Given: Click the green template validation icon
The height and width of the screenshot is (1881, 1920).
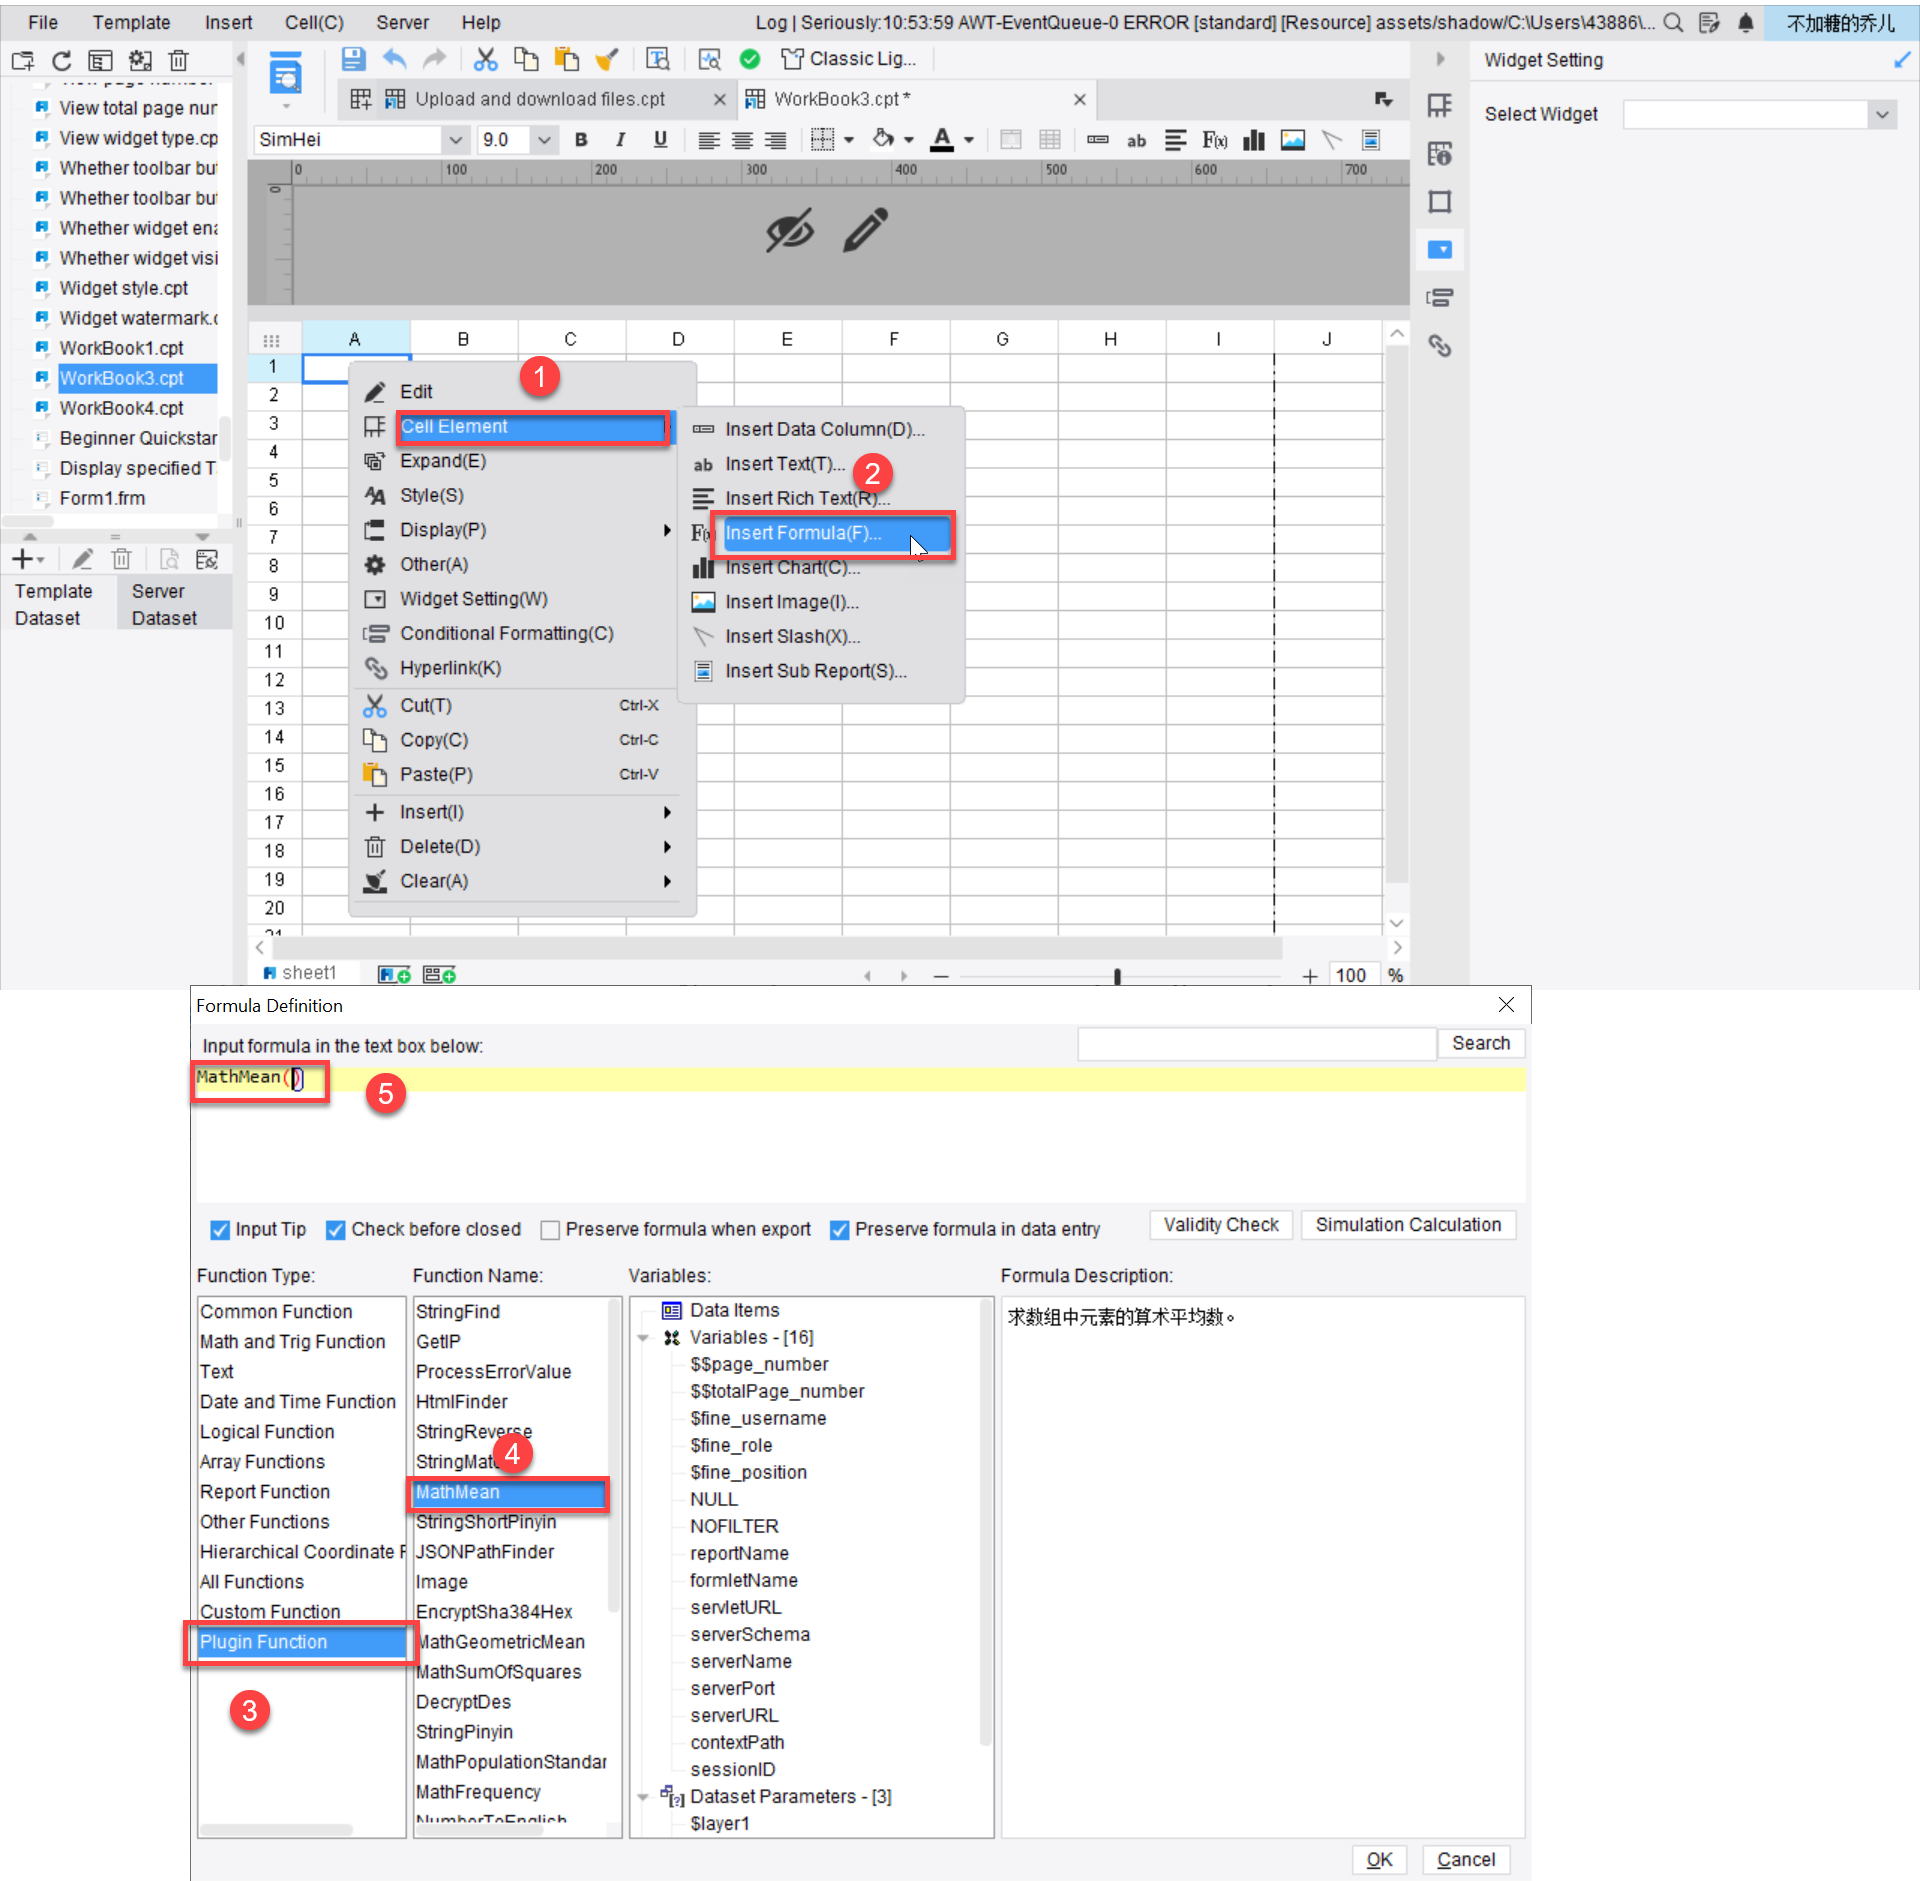Looking at the screenshot, I should pyautogui.click(x=750, y=59).
